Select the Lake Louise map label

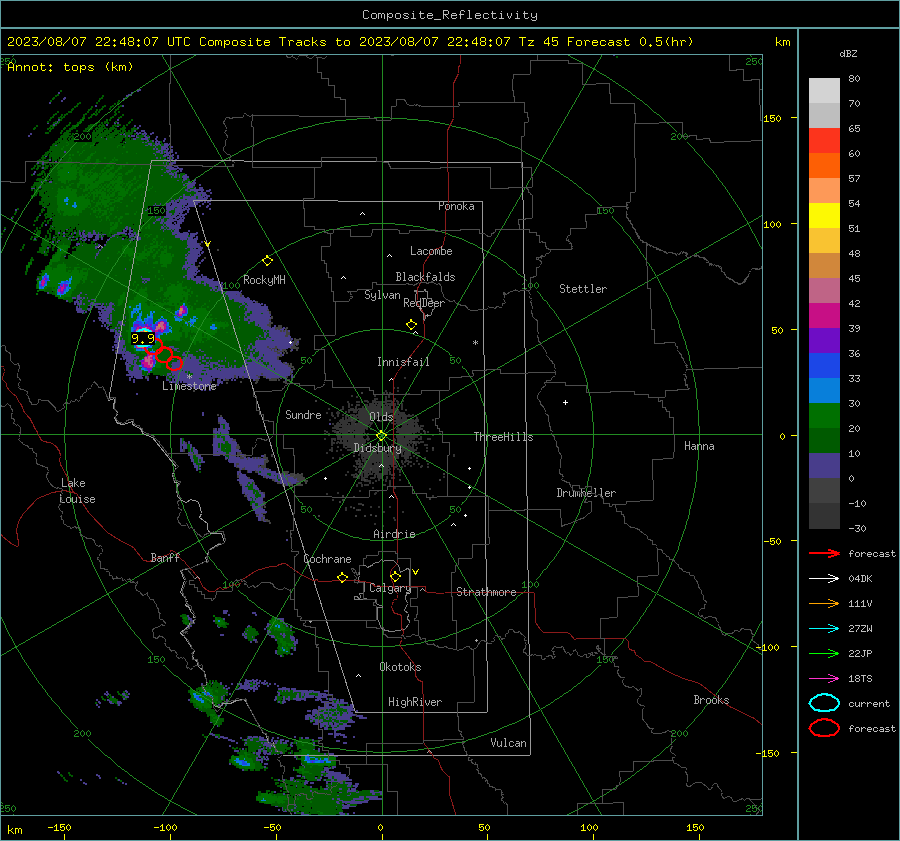tap(77, 491)
